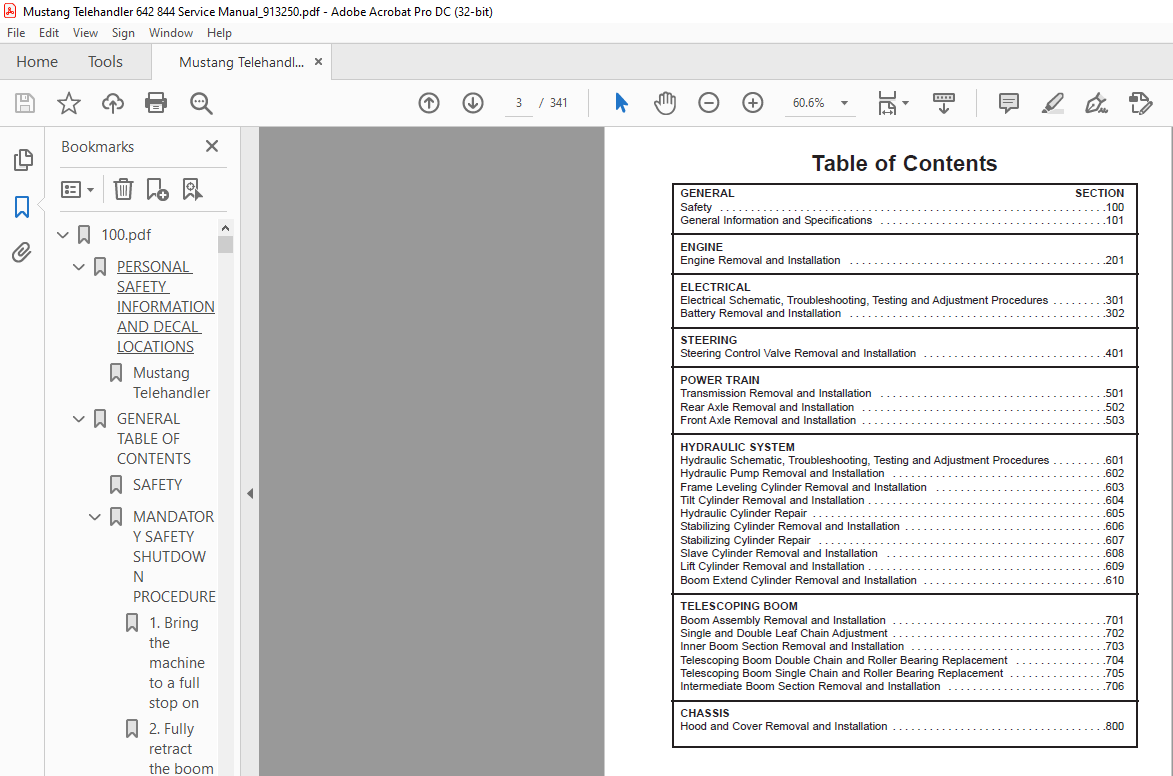
Task: Print the document with printer icon
Action: tap(156, 103)
